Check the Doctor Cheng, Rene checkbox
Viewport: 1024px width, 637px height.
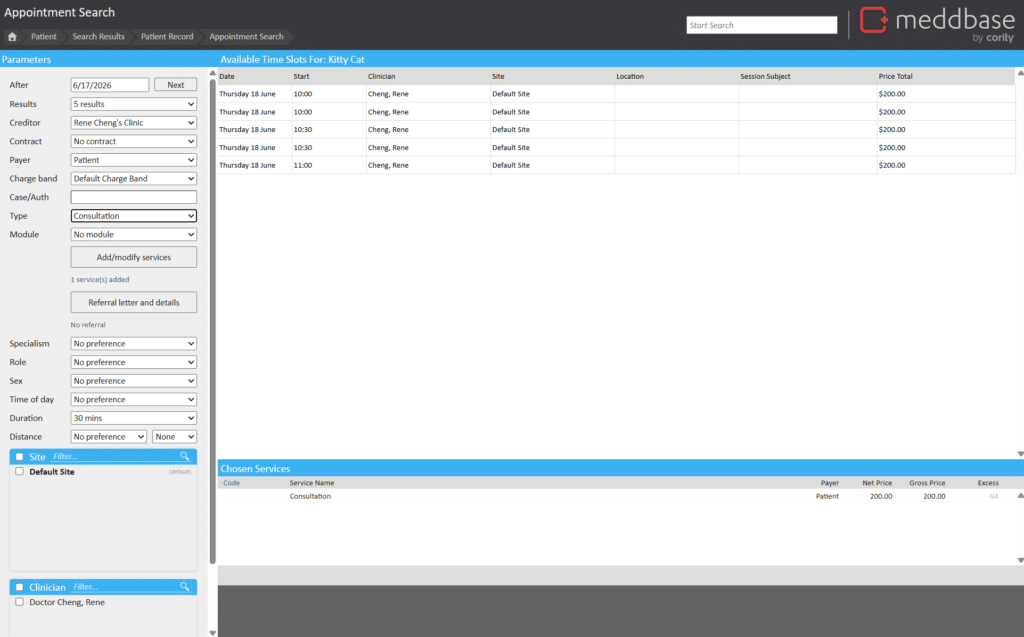(20, 602)
